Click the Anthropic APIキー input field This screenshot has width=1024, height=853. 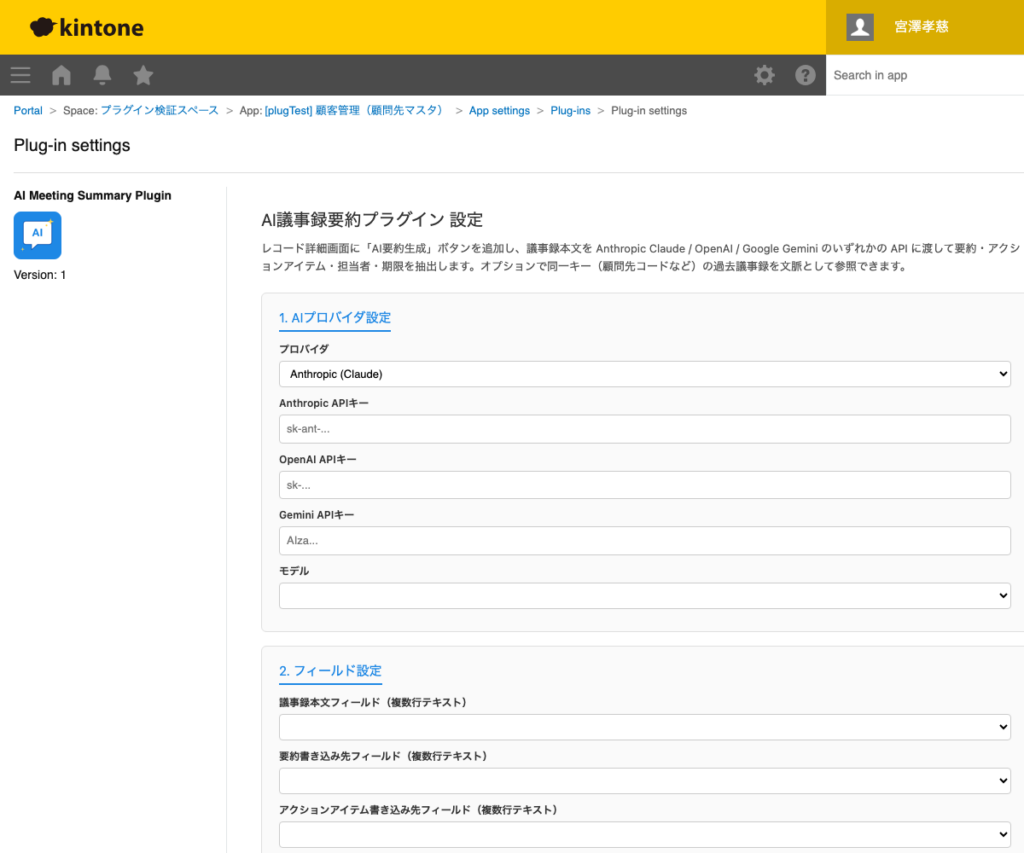pyautogui.click(x=643, y=428)
